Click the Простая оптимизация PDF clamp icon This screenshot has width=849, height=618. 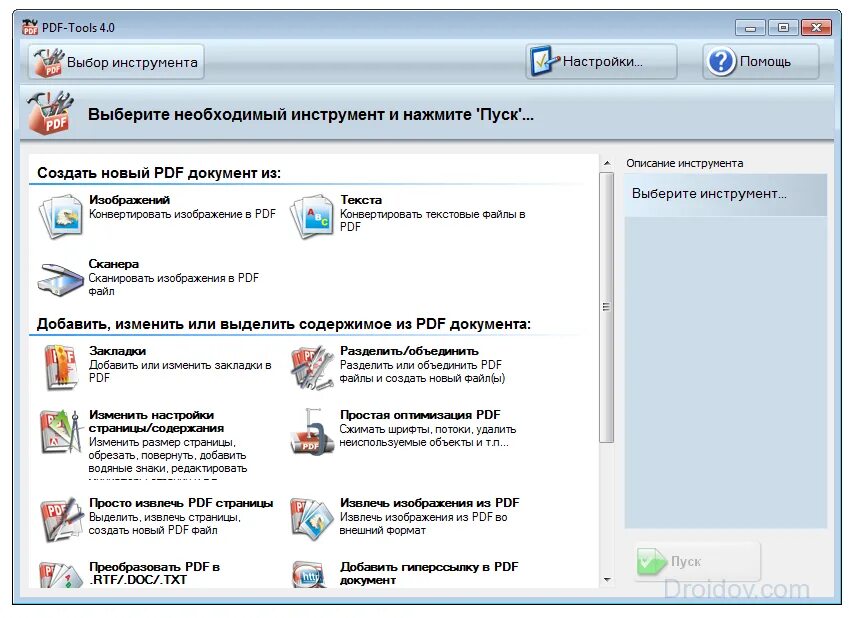312,432
